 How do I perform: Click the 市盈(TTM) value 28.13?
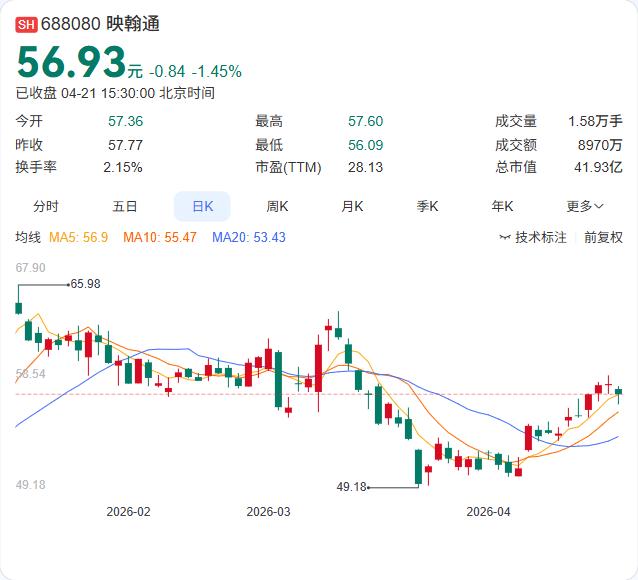365,167
